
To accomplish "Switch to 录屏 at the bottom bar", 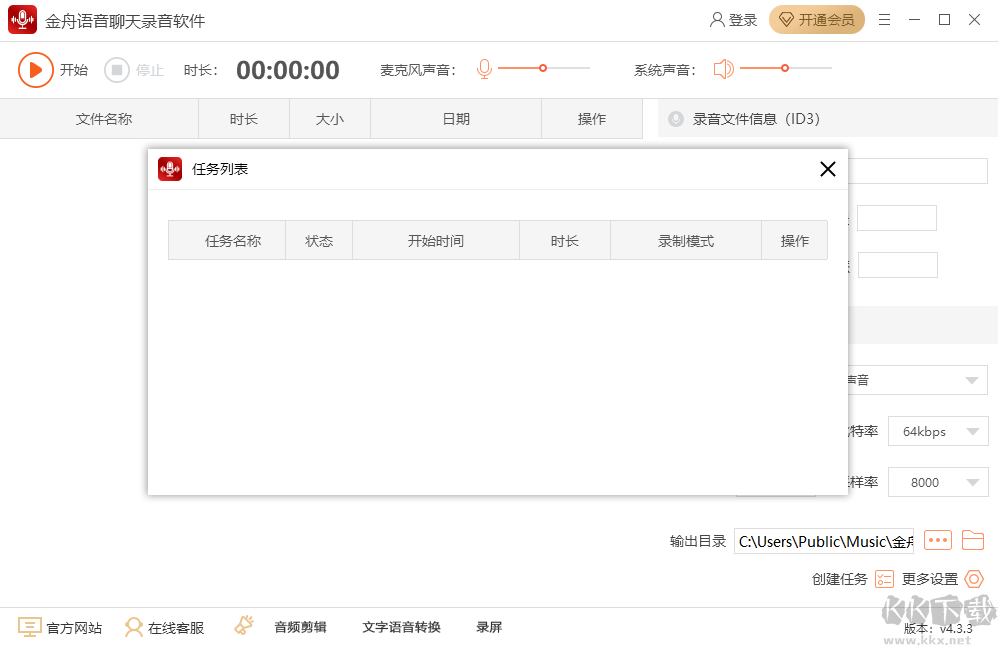I will (x=488, y=627).
